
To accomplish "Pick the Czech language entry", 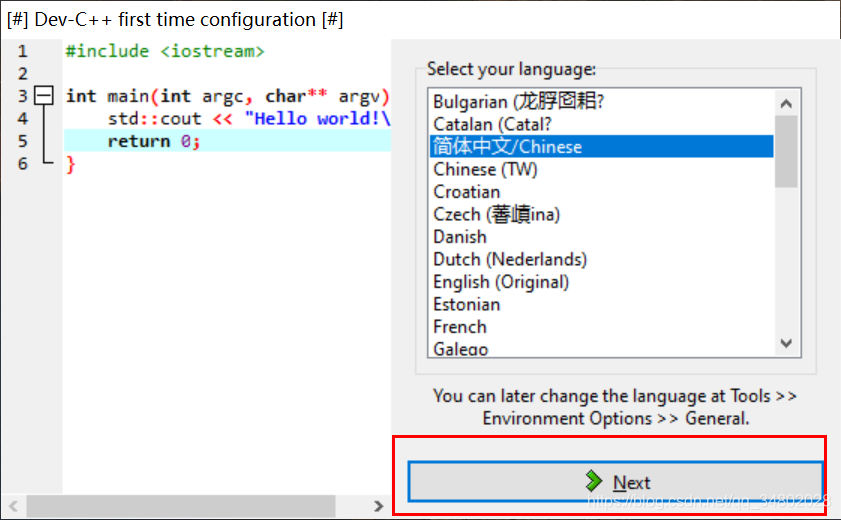I will pyautogui.click(x=602, y=214).
